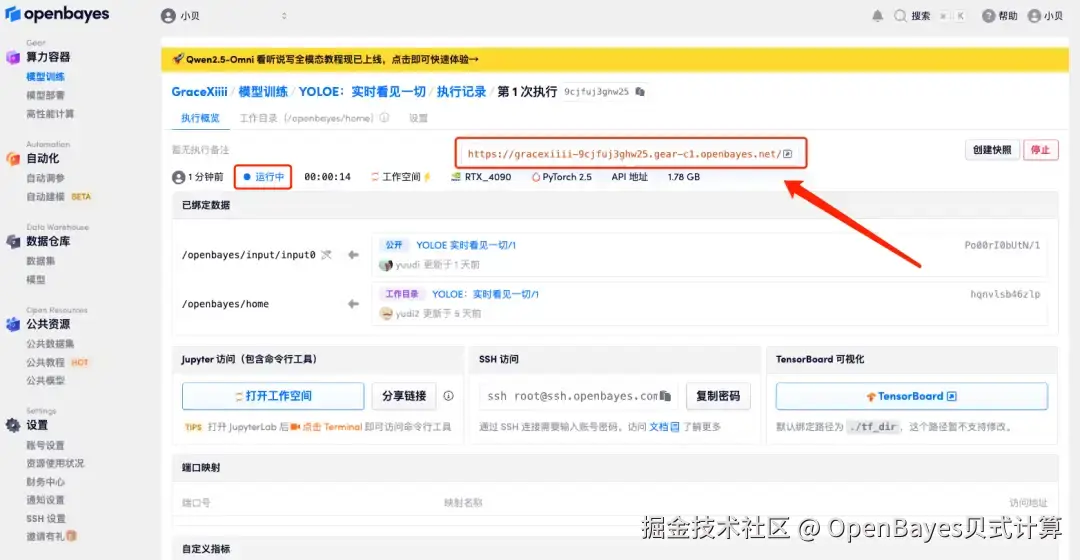Image resolution: width=1080 pixels, height=560 pixels.
Task: Go to 模型训练 breadcrumb link
Action: 263,92
